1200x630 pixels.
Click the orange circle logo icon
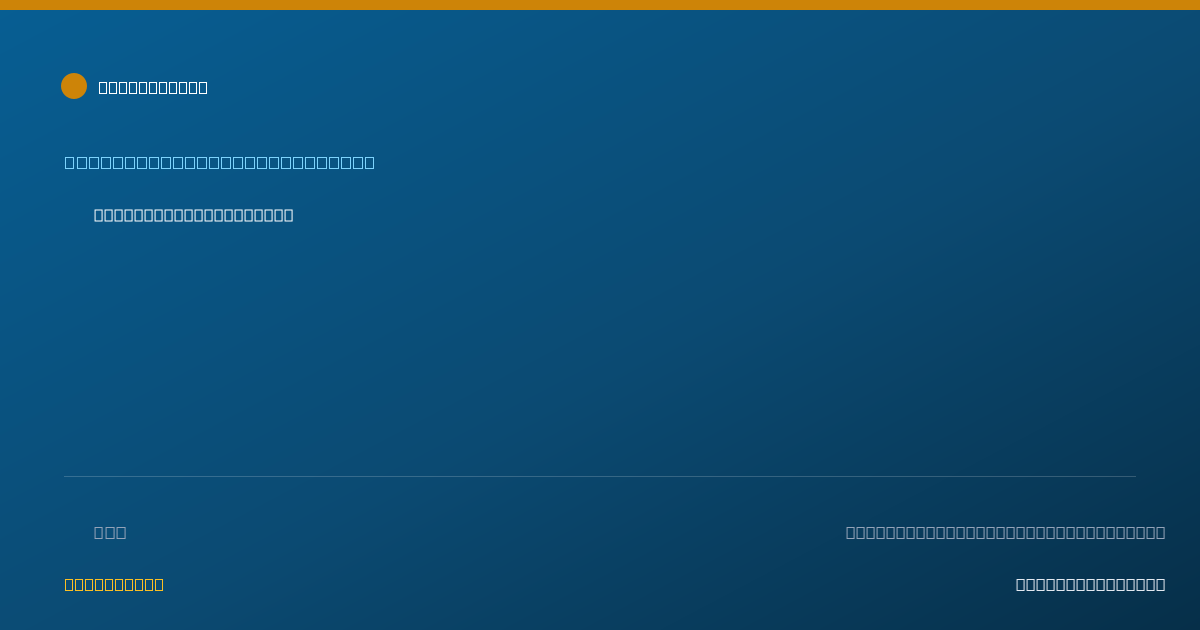click(x=74, y=86)
